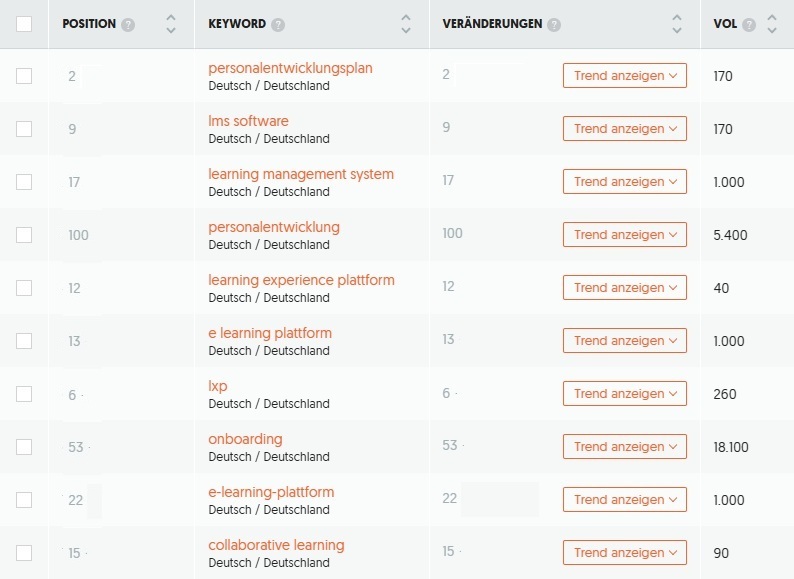
Task: Check the box for the personalentwicklungsplan row
Action: tap(24, 76)
